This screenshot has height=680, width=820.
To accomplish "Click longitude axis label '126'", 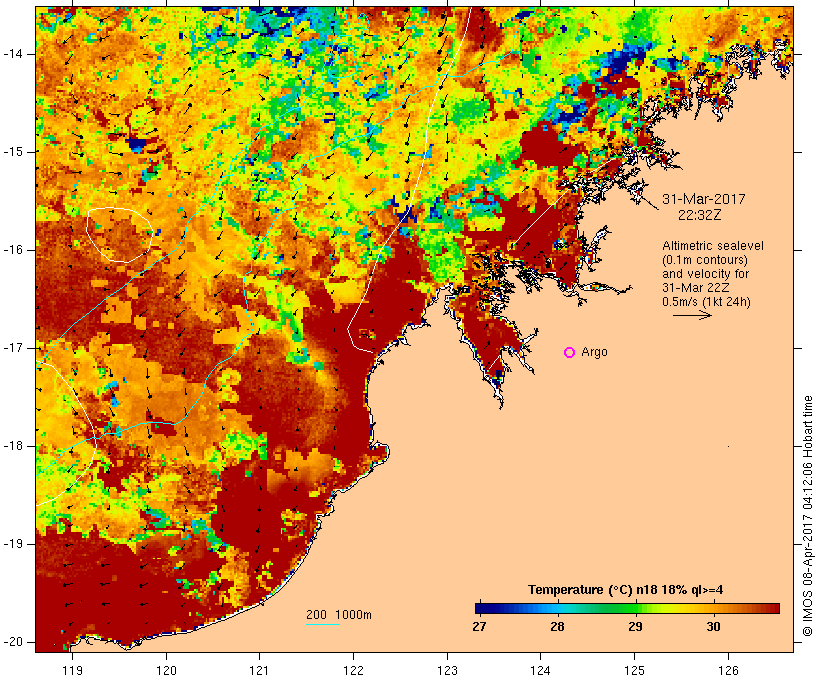I will [x=728, y=670].
